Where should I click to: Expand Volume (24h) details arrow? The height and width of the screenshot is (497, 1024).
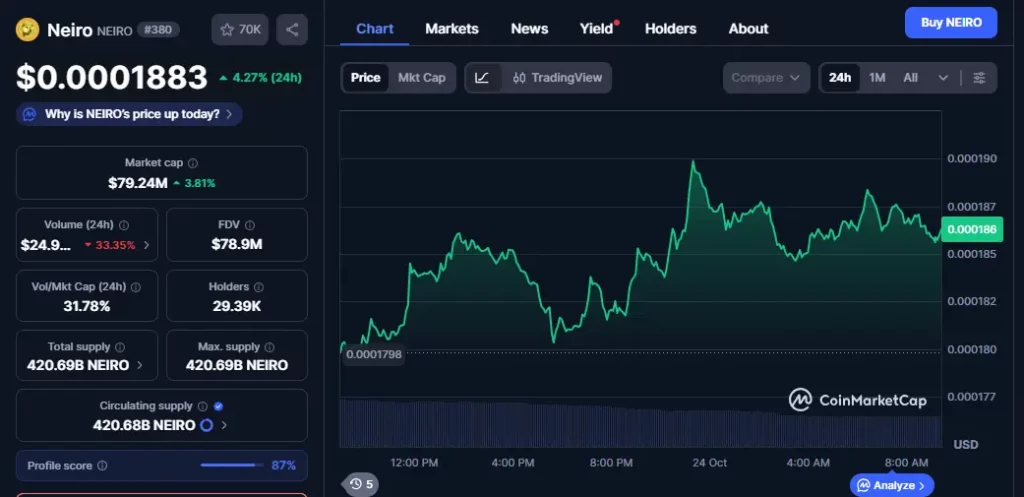[147, 245]
